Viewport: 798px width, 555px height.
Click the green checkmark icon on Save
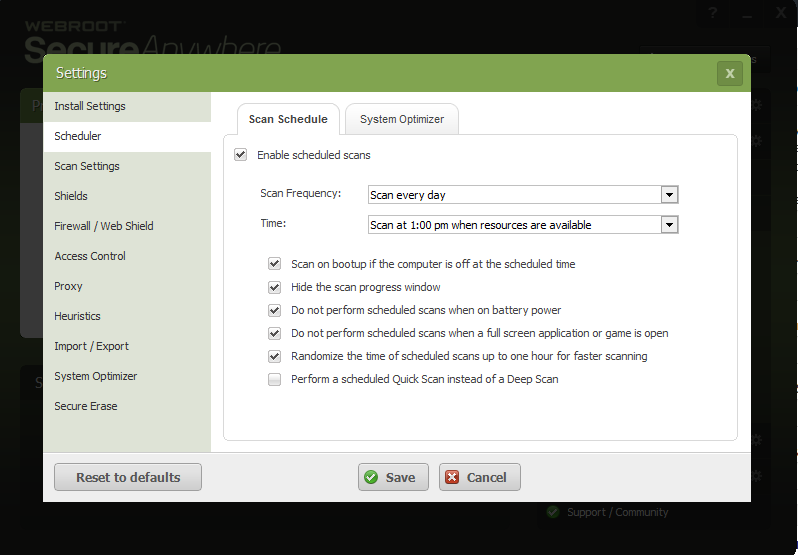[371, 477]
